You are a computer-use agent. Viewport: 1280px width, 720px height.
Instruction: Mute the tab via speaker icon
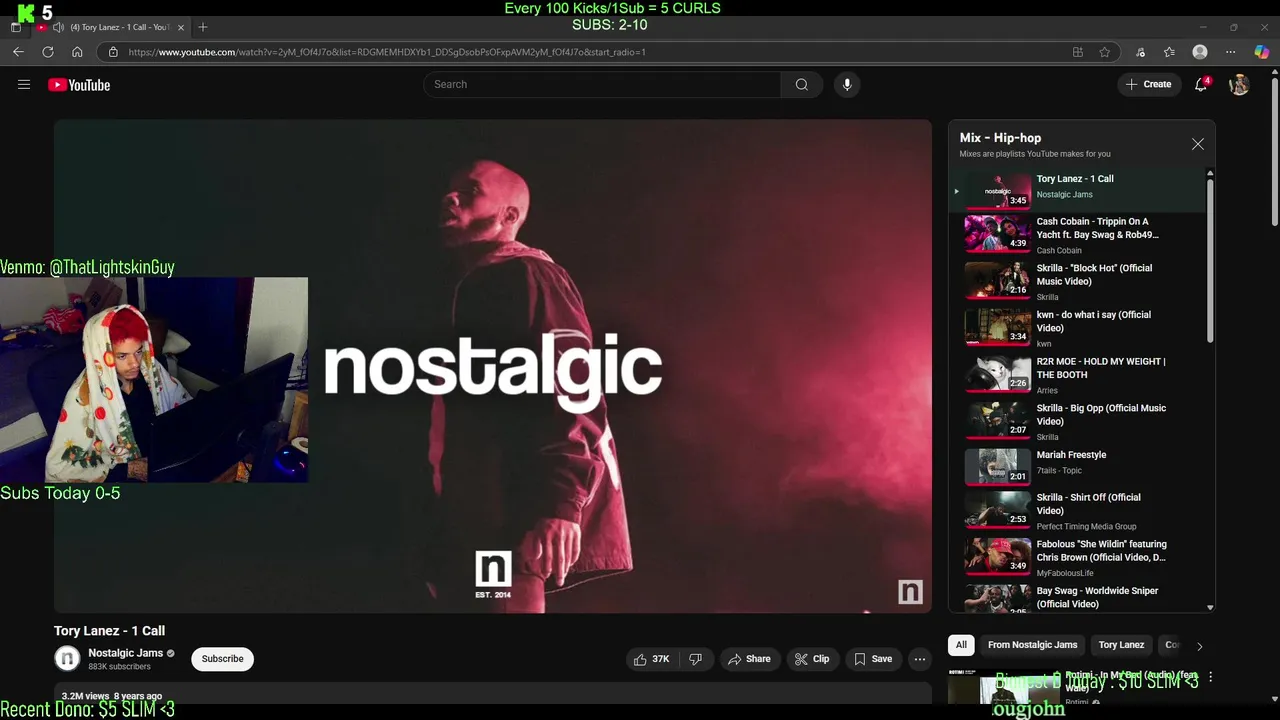(x=58, y=27)
